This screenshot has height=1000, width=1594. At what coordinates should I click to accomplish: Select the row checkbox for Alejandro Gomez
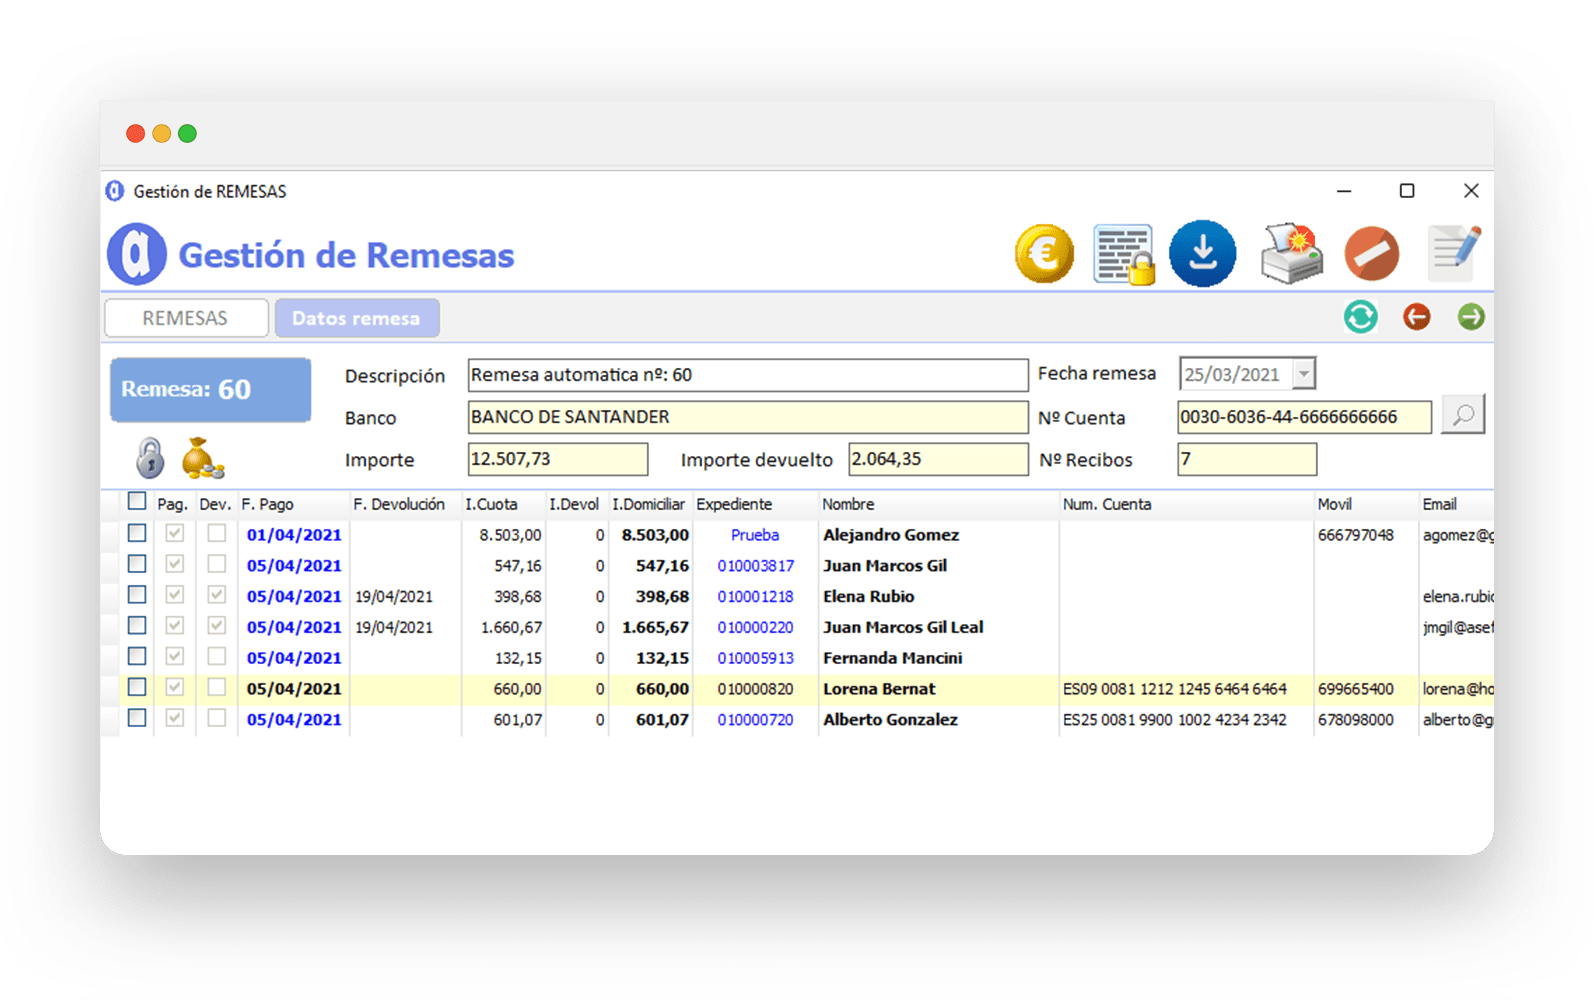point(137,534)
